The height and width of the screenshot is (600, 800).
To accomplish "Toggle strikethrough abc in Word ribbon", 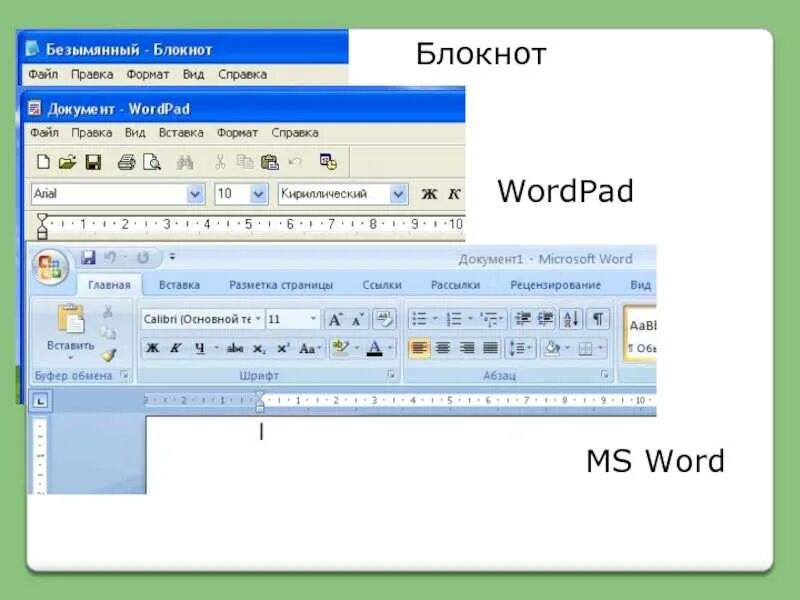I will coord(235,348).
